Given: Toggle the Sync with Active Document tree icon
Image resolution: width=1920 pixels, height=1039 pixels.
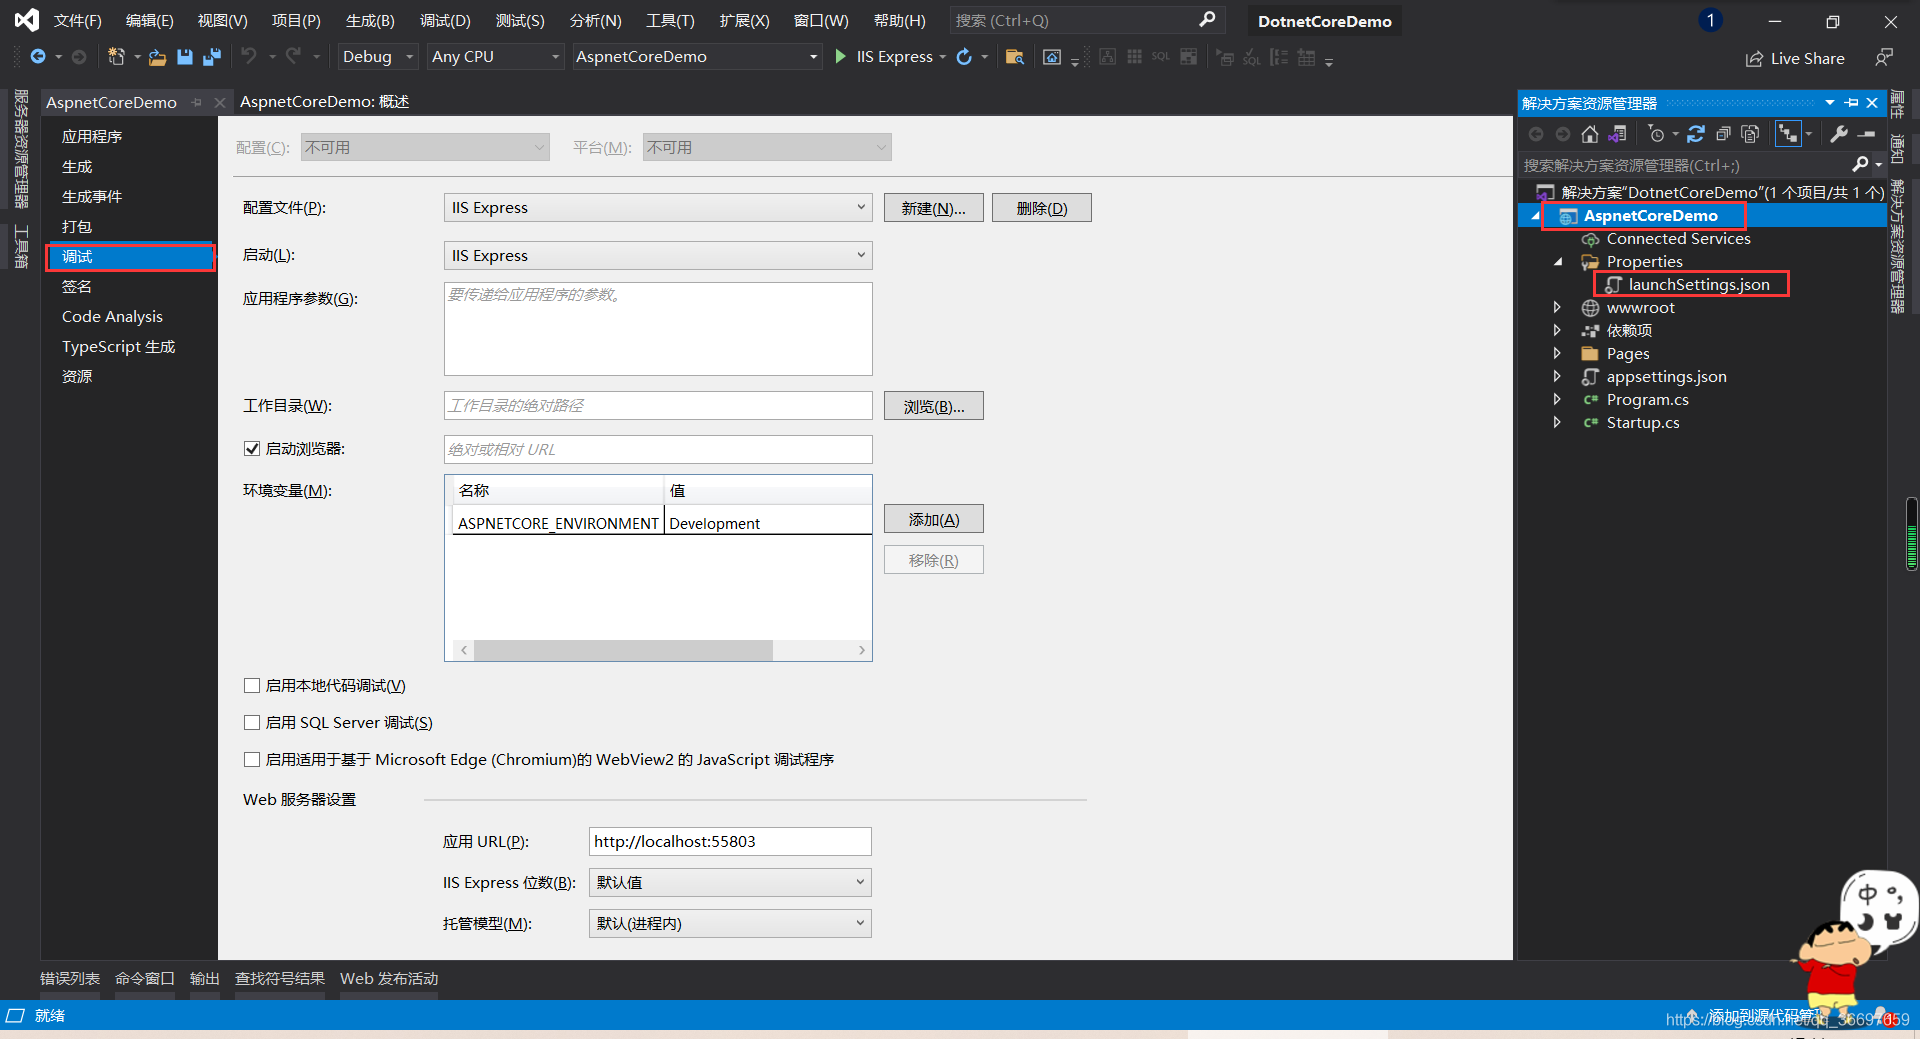Looking at the screenshot, I should 1788,134.
